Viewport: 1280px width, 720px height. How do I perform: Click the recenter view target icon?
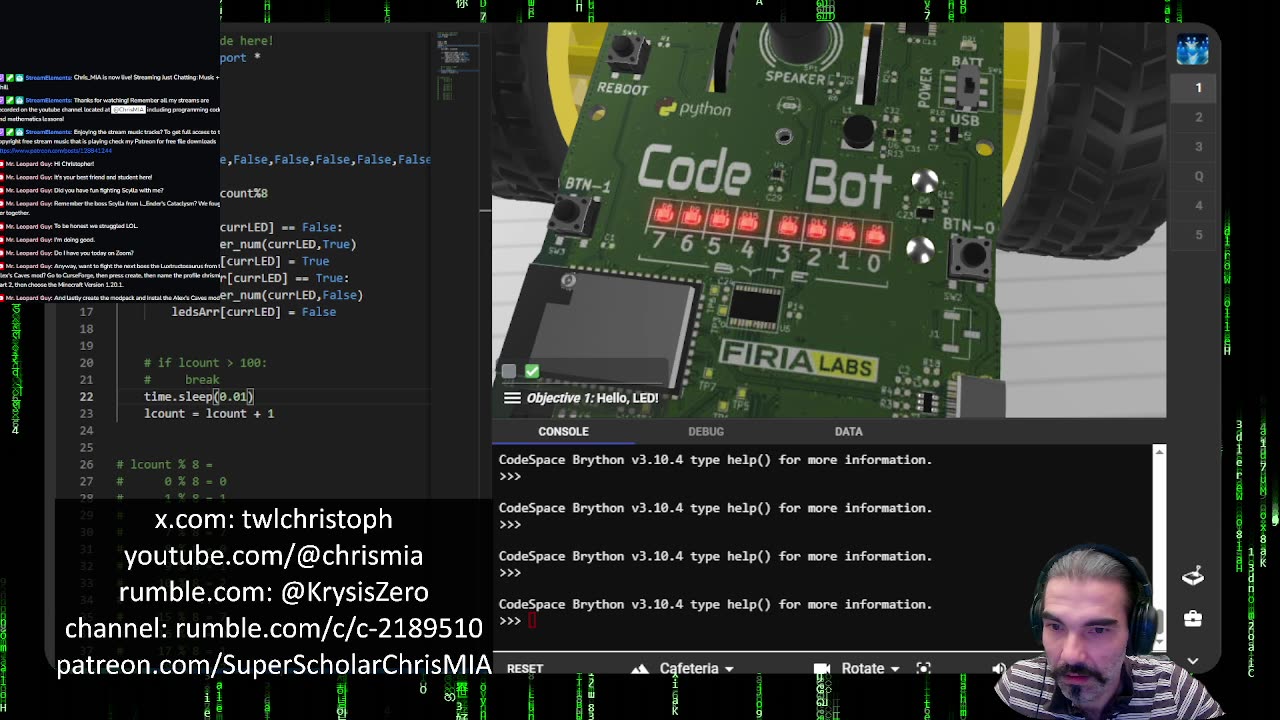pyautogui.click(x=923, y=668)
